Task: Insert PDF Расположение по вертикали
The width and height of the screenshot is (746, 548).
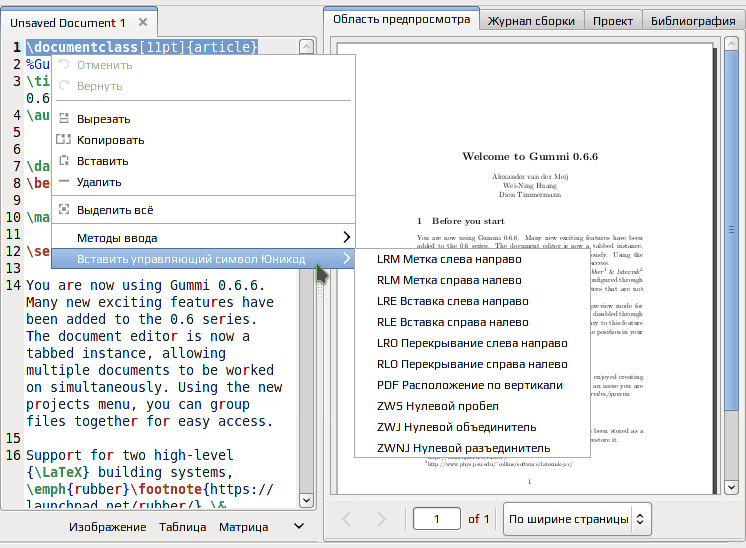Action: point(472,385)
